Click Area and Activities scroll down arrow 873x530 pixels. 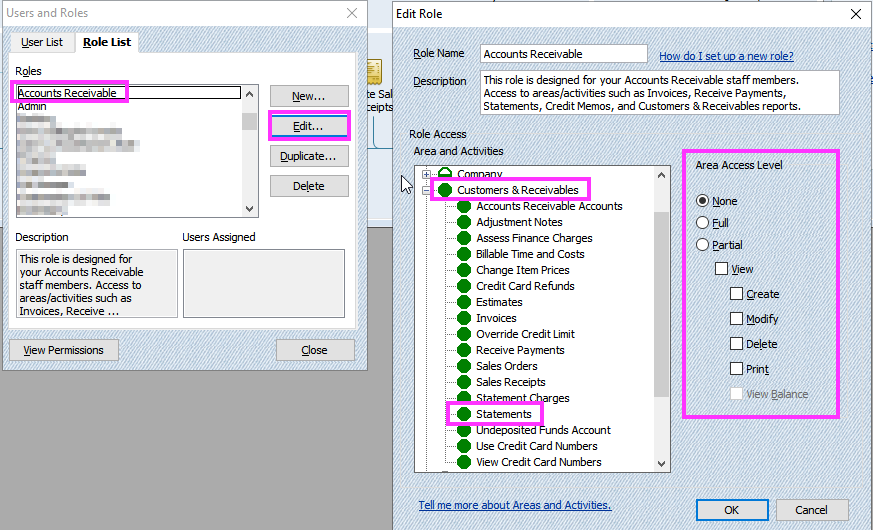tap(661, 463)
